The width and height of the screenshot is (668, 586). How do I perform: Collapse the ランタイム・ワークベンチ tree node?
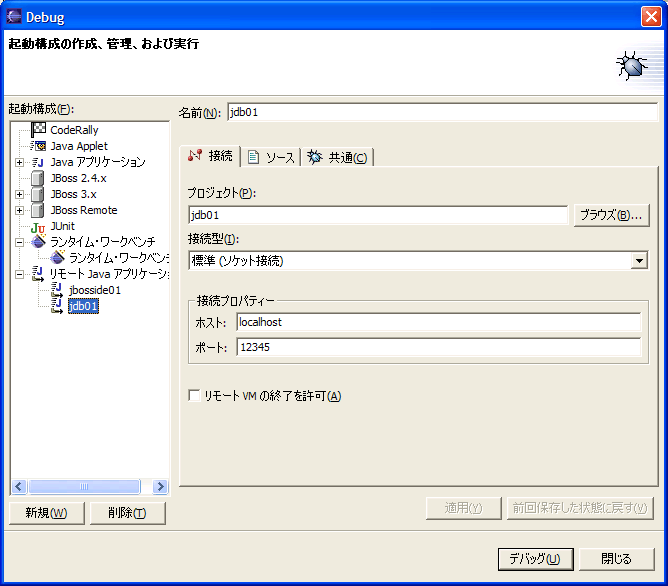point(19,242)
